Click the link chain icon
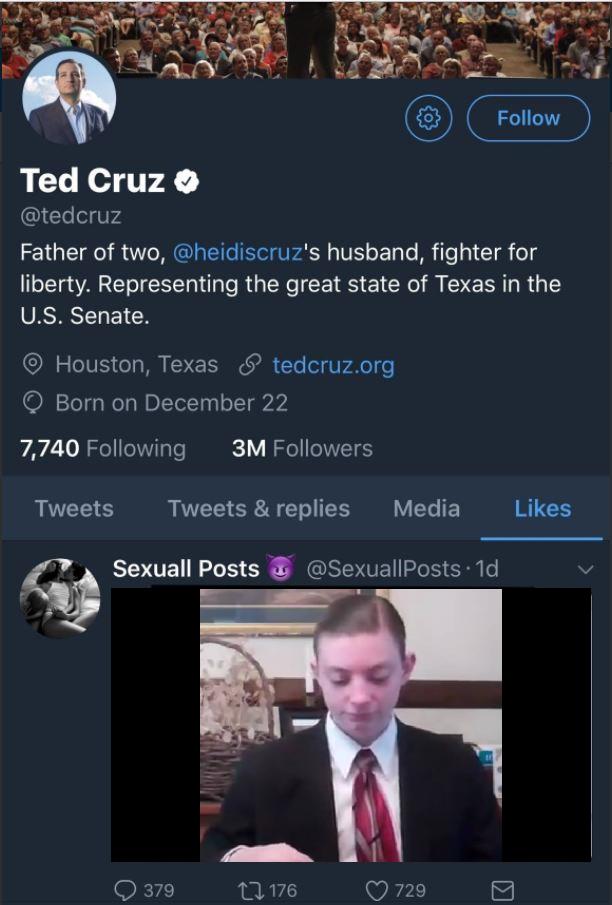 click(x=250, y=365)
